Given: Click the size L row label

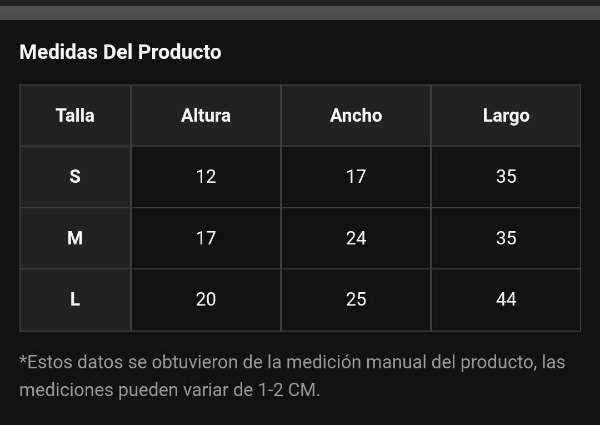Looking at the screenshot, I should 75,300.
